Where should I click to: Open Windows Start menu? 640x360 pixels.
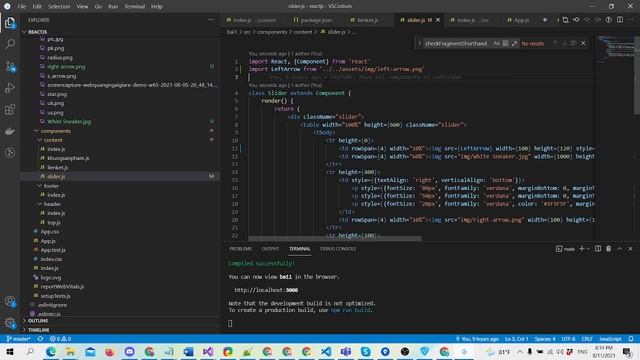10,351
